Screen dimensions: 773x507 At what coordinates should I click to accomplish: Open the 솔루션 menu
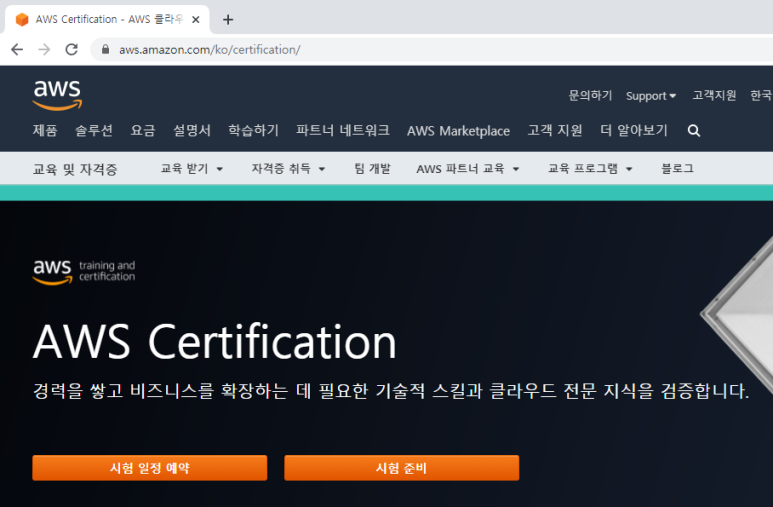[94, 131]
